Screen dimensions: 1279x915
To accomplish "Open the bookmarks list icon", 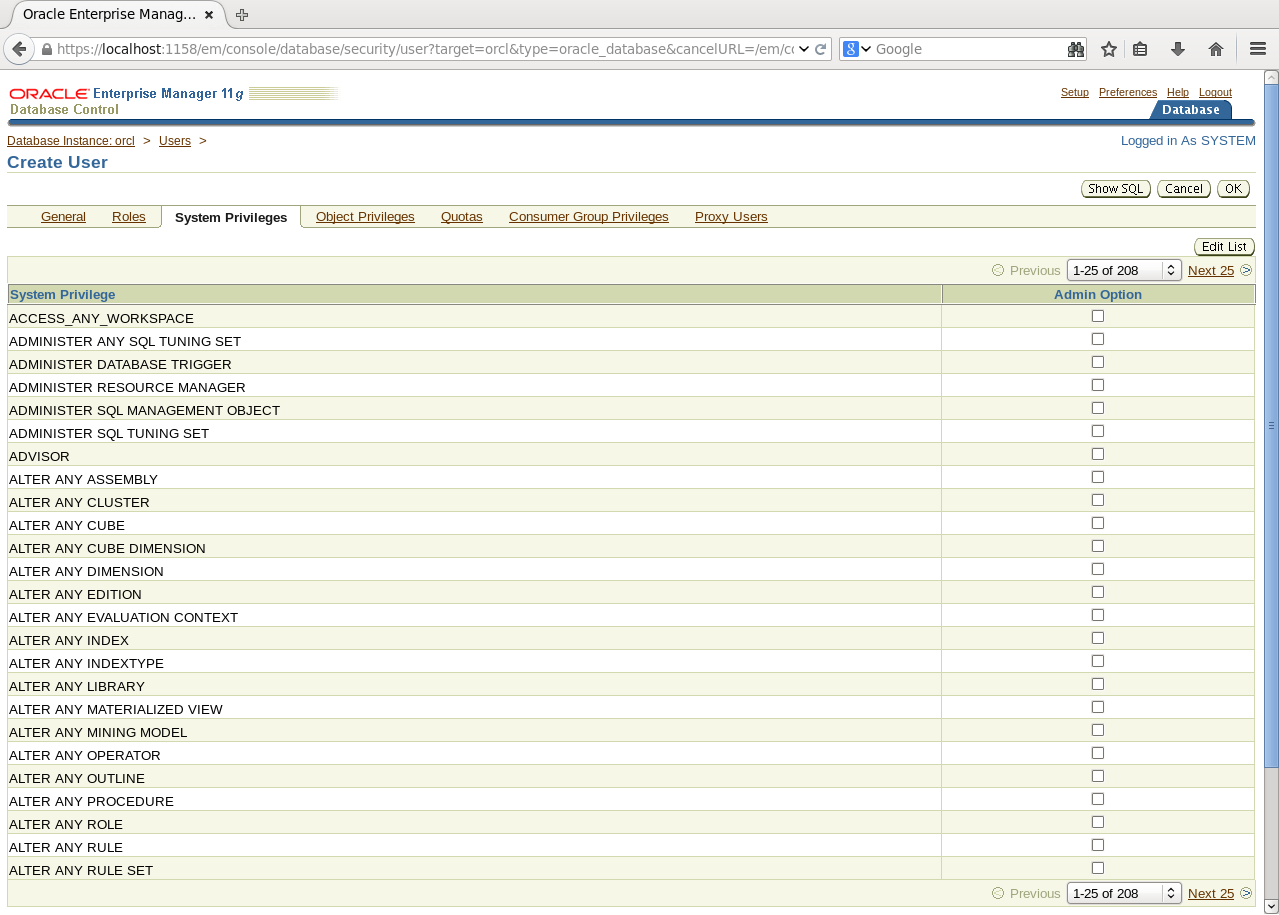I will 1140,49.
